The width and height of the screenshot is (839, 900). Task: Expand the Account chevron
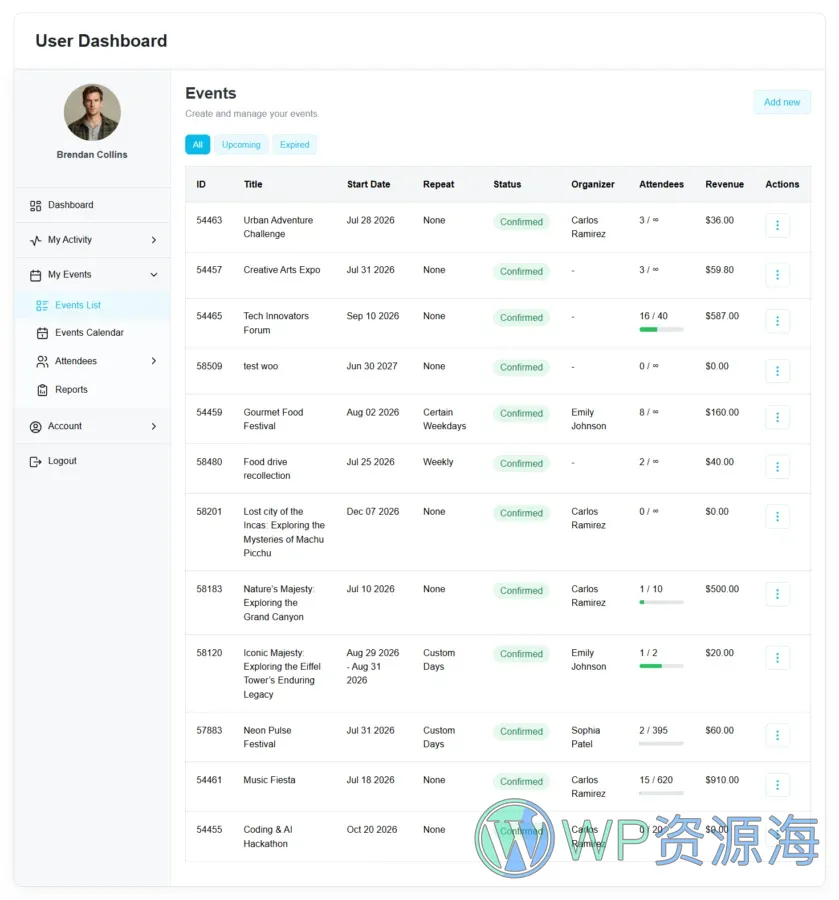(x=154, y=426)
